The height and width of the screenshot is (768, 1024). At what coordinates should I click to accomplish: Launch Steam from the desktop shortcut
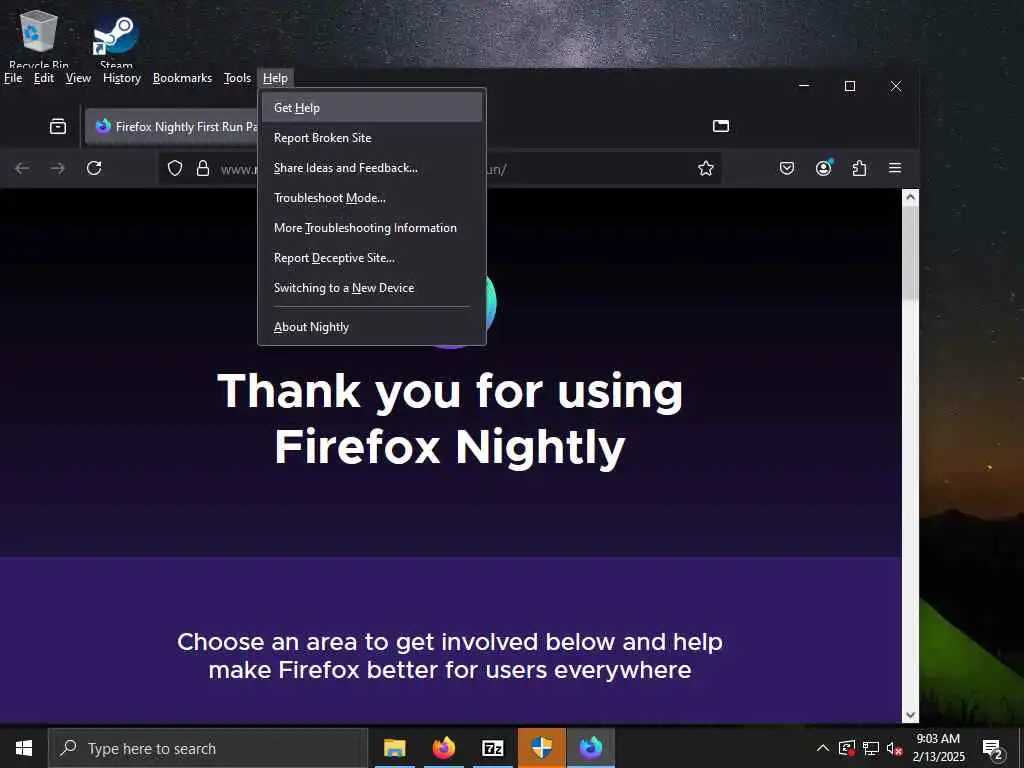click(x=116, y=39)
